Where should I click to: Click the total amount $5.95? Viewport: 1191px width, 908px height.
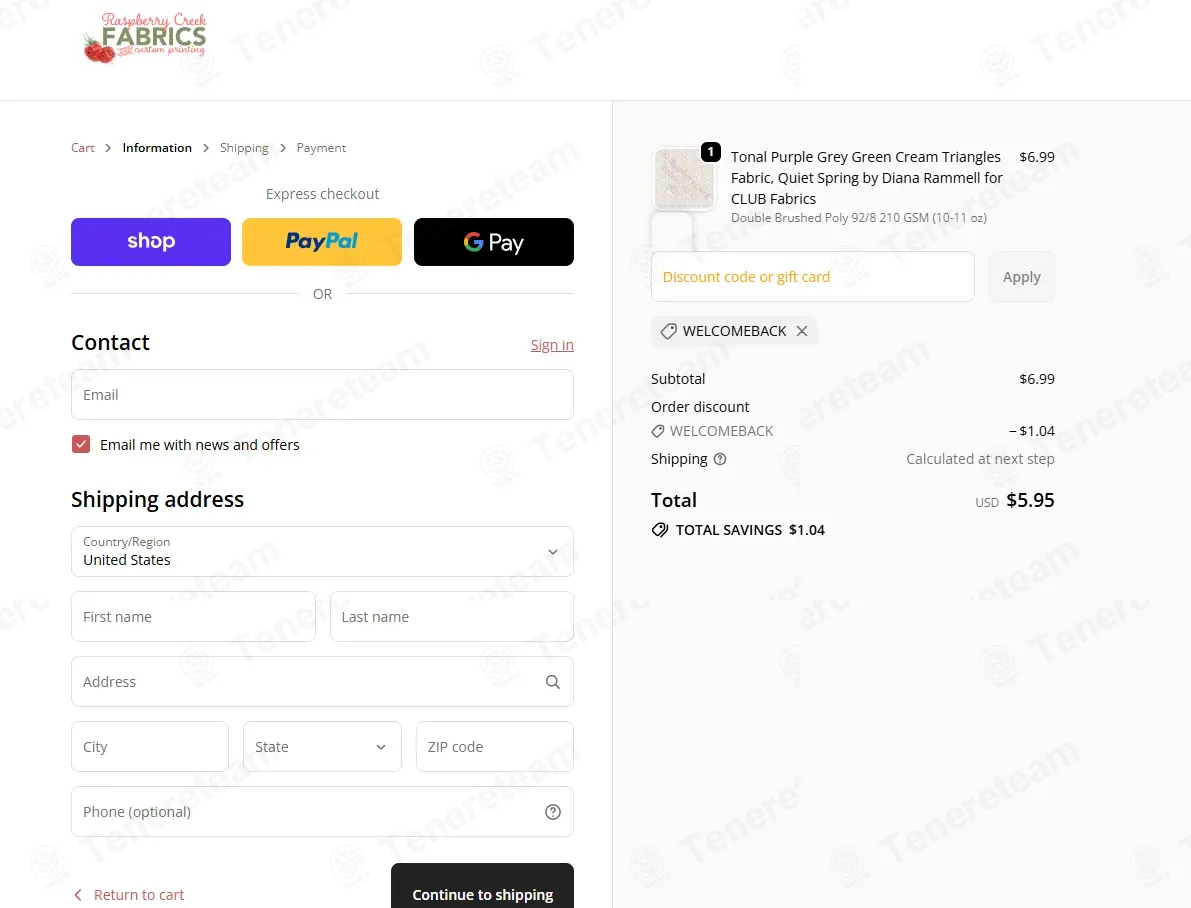1030,501
